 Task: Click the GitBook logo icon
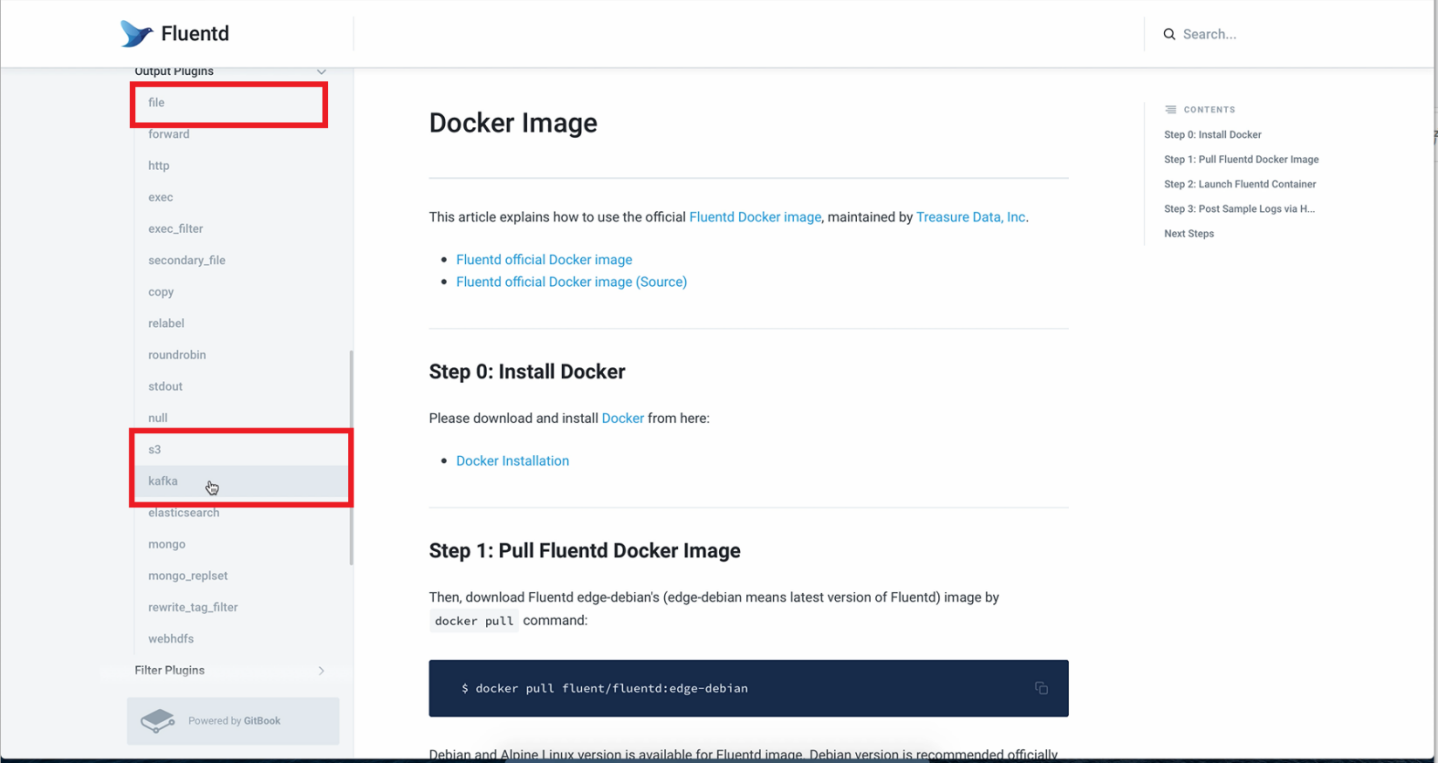click(x=157, y=721)
